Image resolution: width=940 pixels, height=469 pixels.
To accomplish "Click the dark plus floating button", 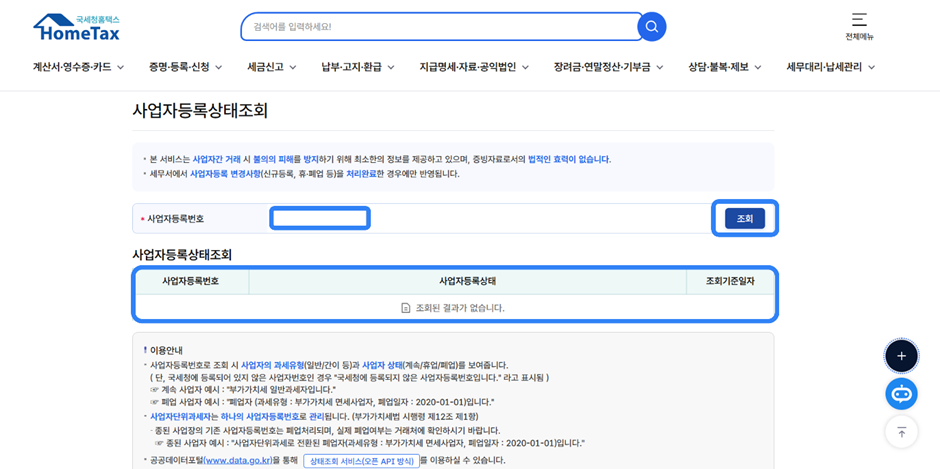I will (x=901, y=356).
